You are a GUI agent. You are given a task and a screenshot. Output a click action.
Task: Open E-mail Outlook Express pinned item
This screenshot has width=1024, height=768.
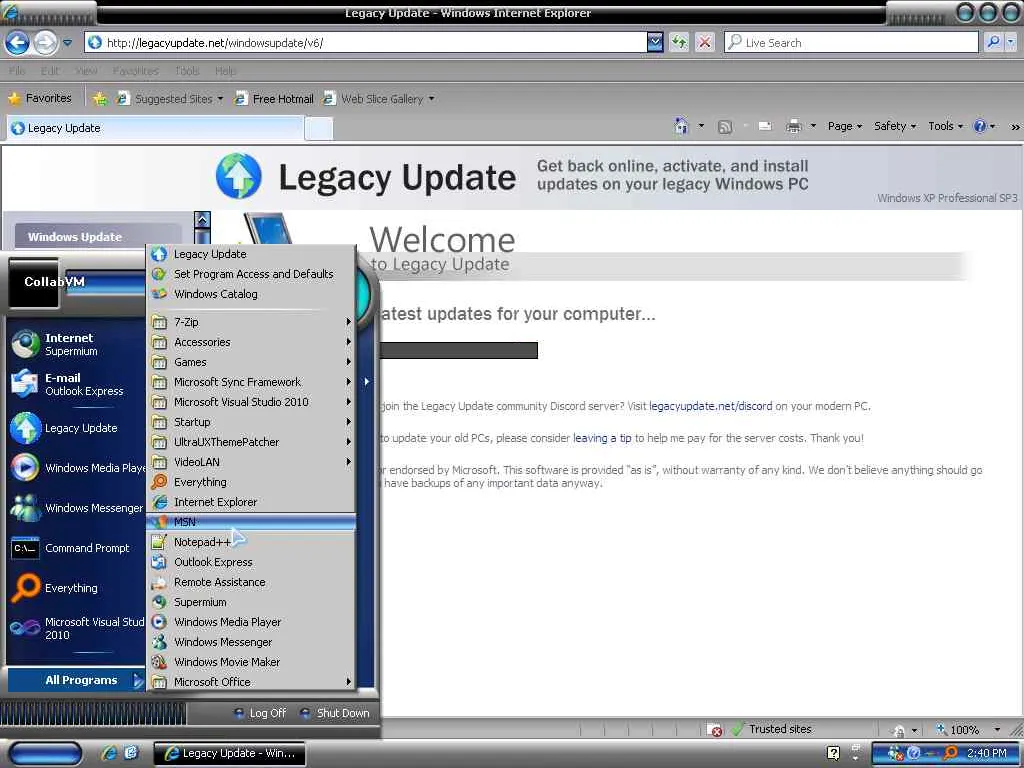pyautogui.click(x=73, y=384)
